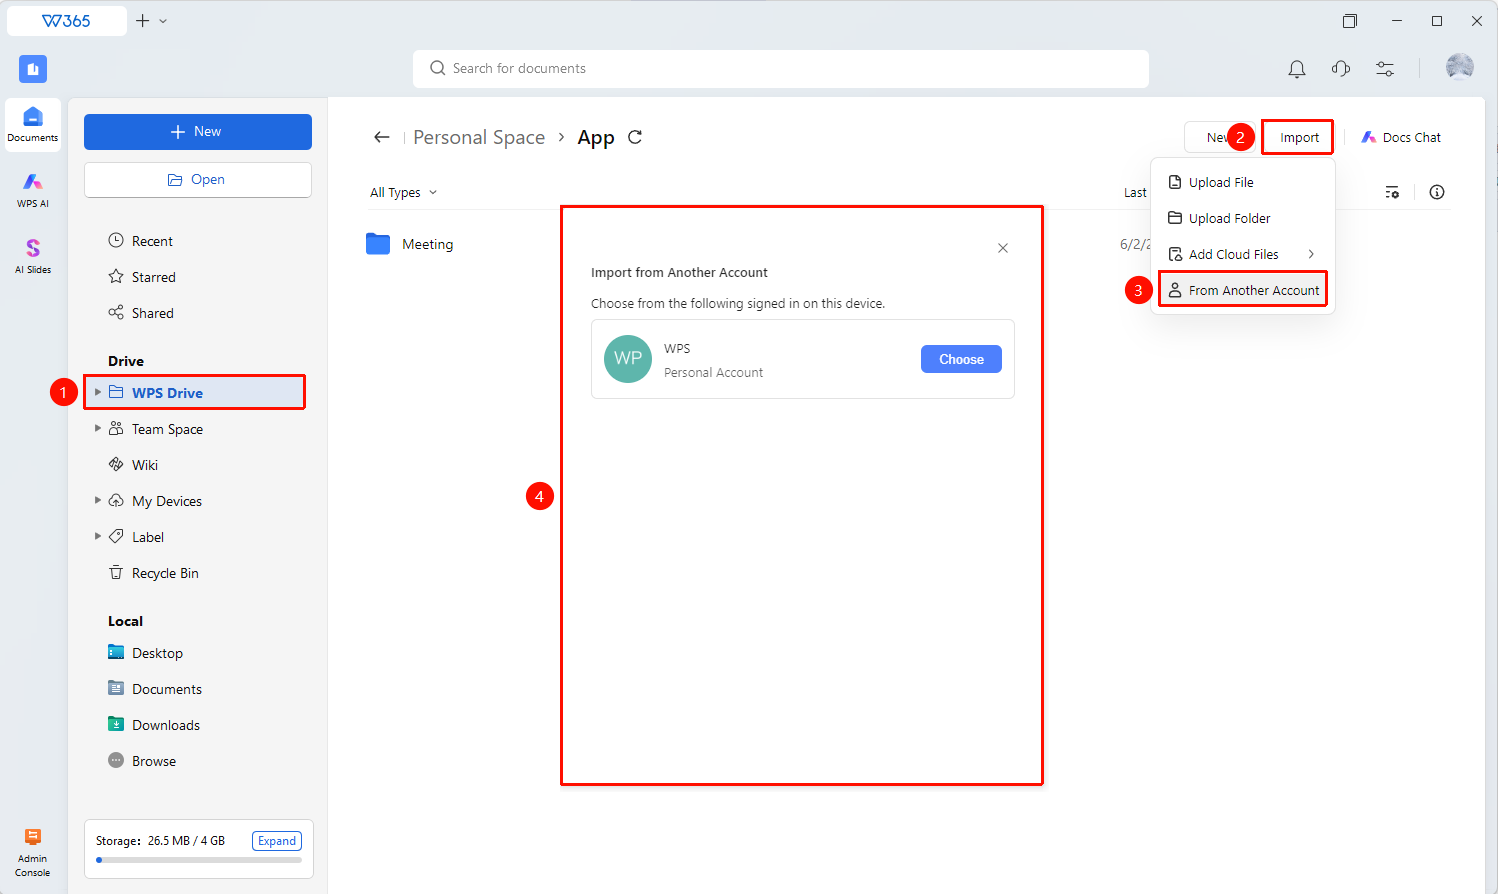Click Expand to increase storage
This screenshot has height=894, width=1498.
point(277,841)
